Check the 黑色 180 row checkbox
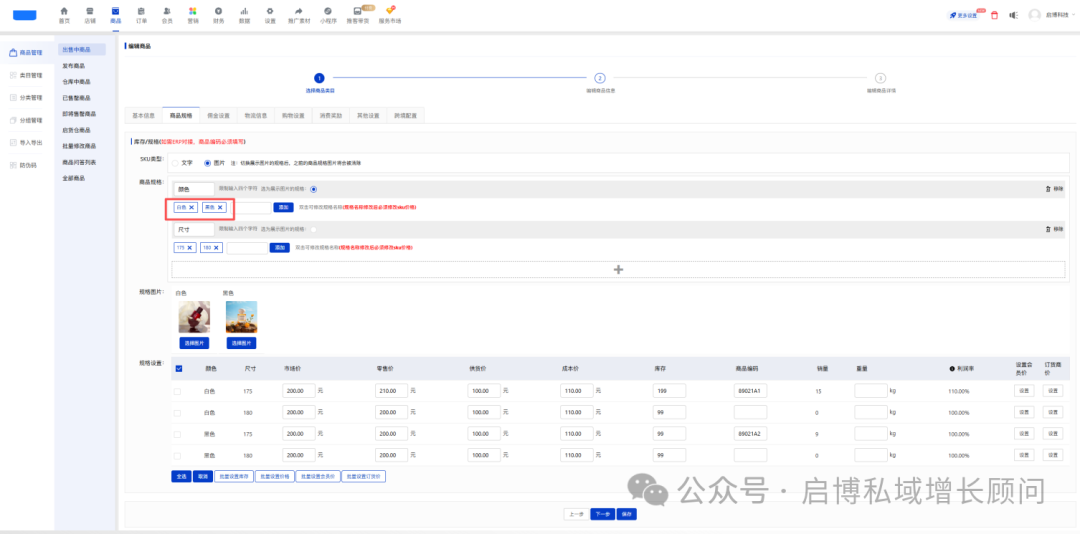The width and height of the screenshot is (1080, 534). (x=177, y=455)
